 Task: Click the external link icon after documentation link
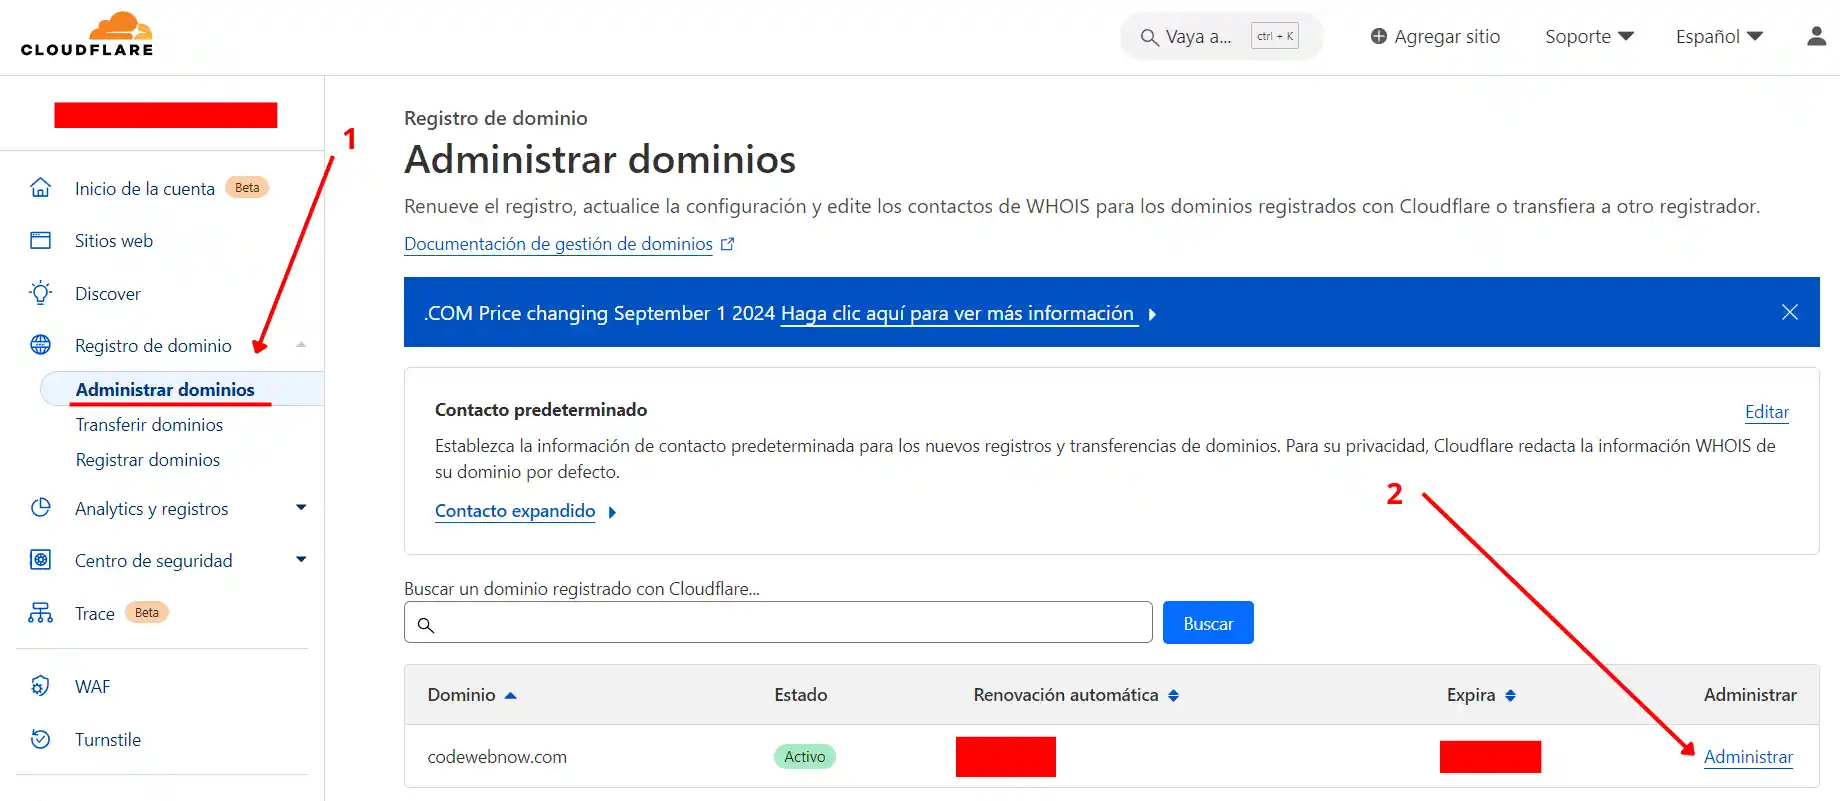(727, 244)
